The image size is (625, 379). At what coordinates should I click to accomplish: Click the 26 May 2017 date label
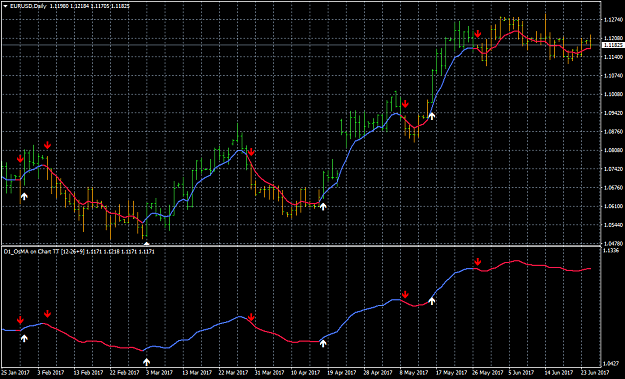point(487,373)
